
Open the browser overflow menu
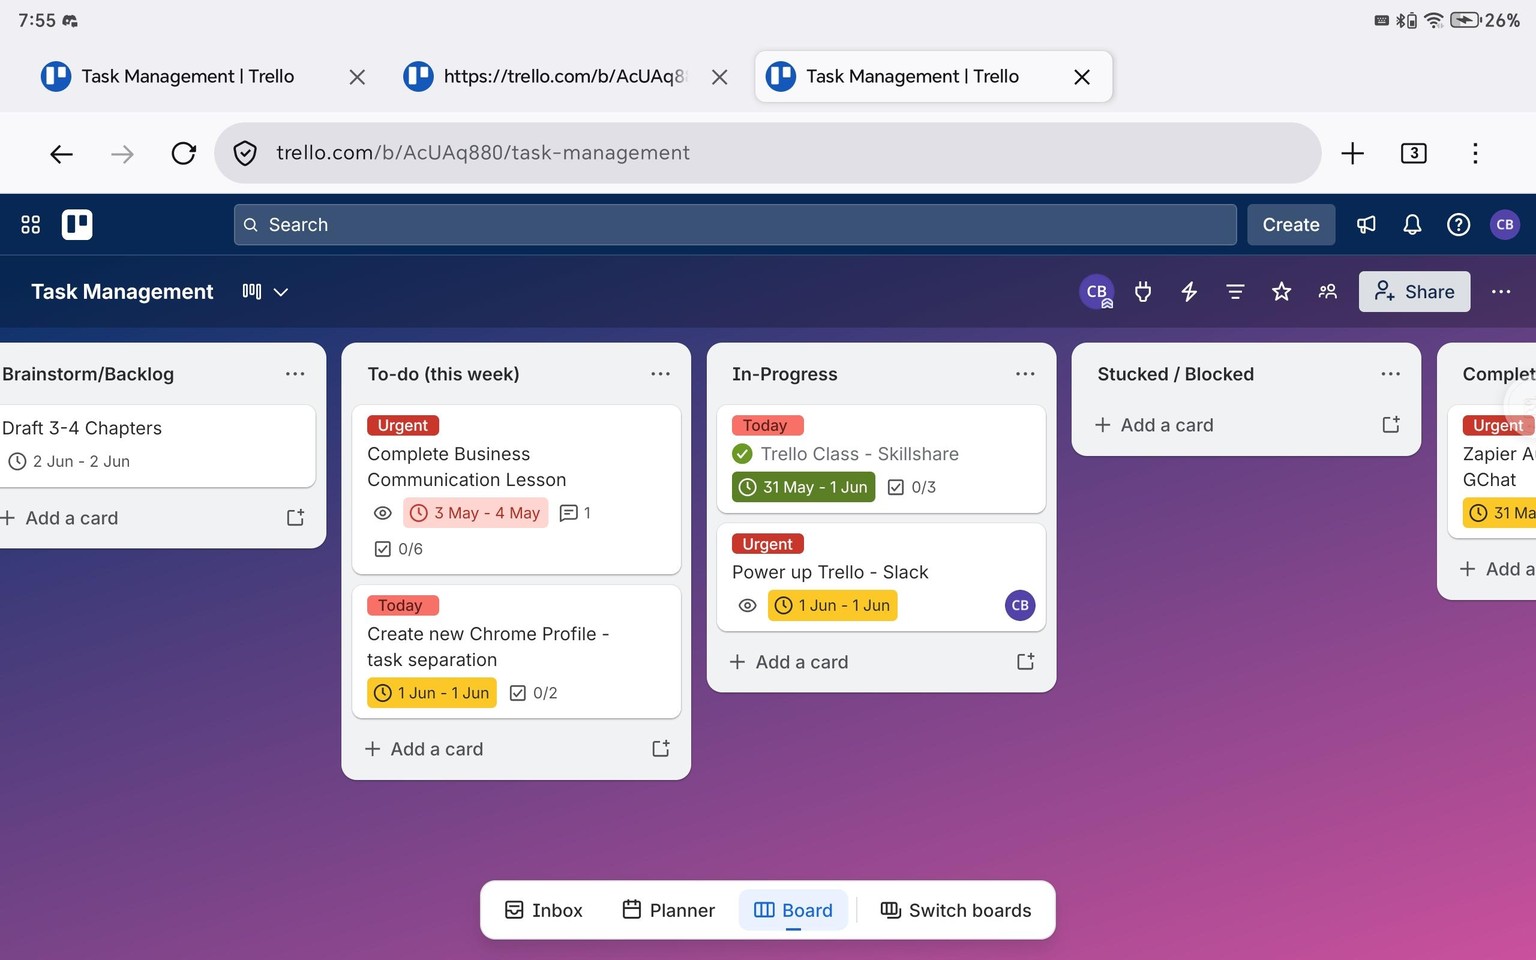click(x=1475, y=153)
